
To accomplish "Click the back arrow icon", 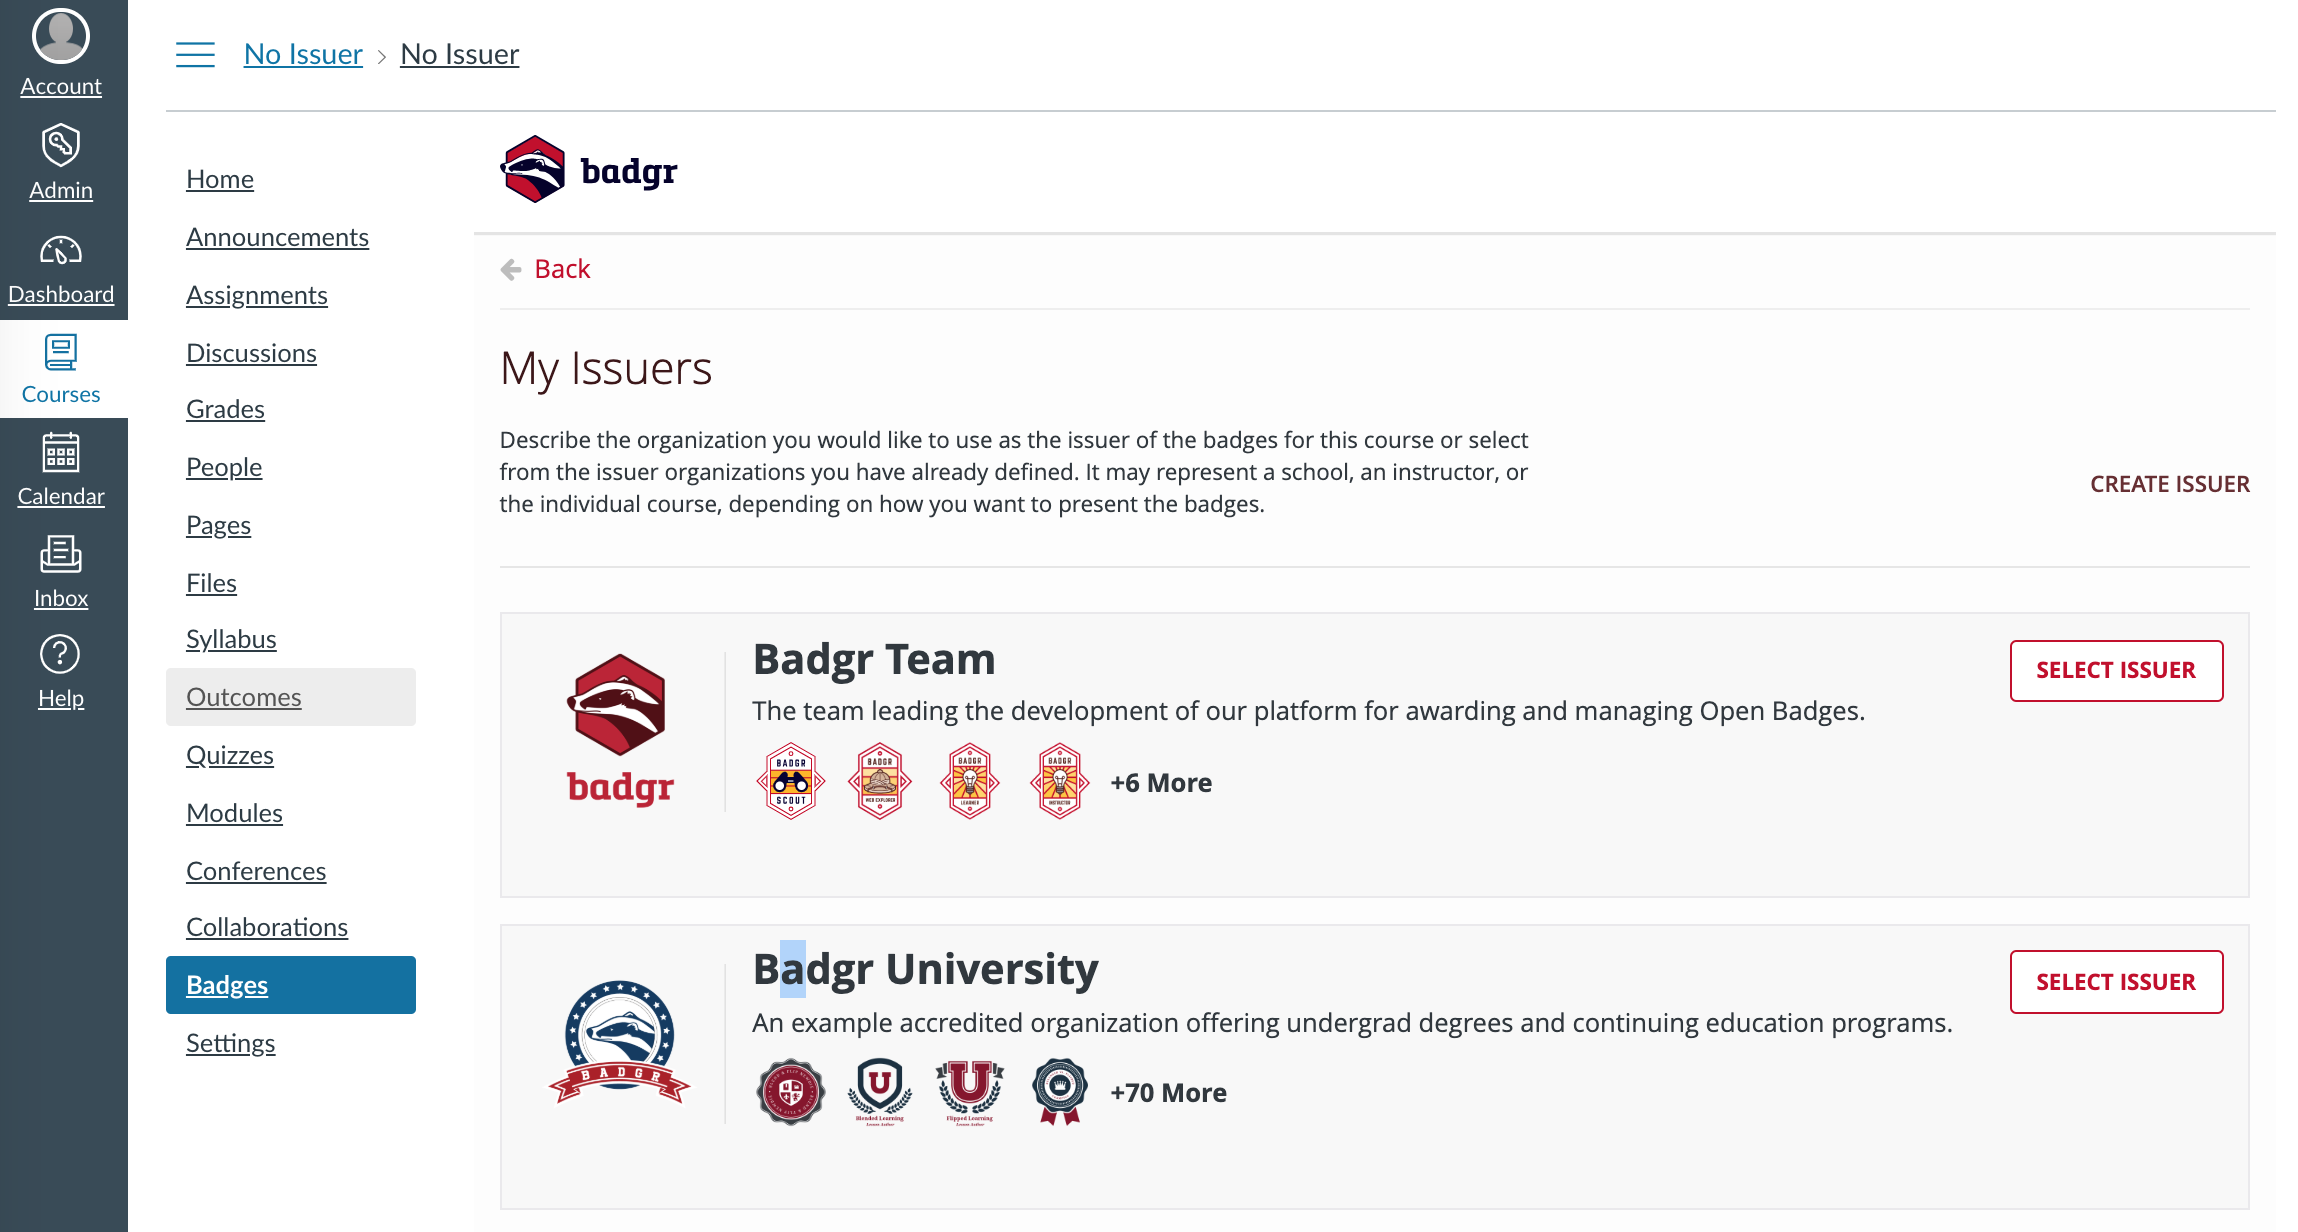I will 511,269.
